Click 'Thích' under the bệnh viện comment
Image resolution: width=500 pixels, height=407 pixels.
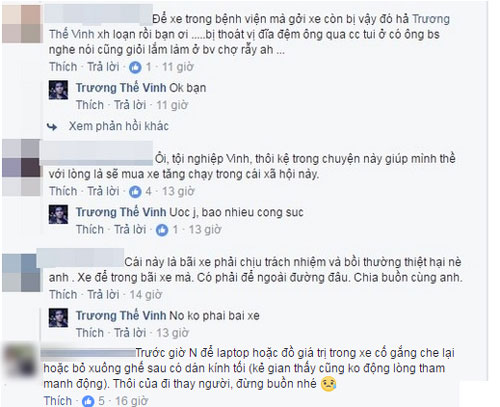pos(63,67)
